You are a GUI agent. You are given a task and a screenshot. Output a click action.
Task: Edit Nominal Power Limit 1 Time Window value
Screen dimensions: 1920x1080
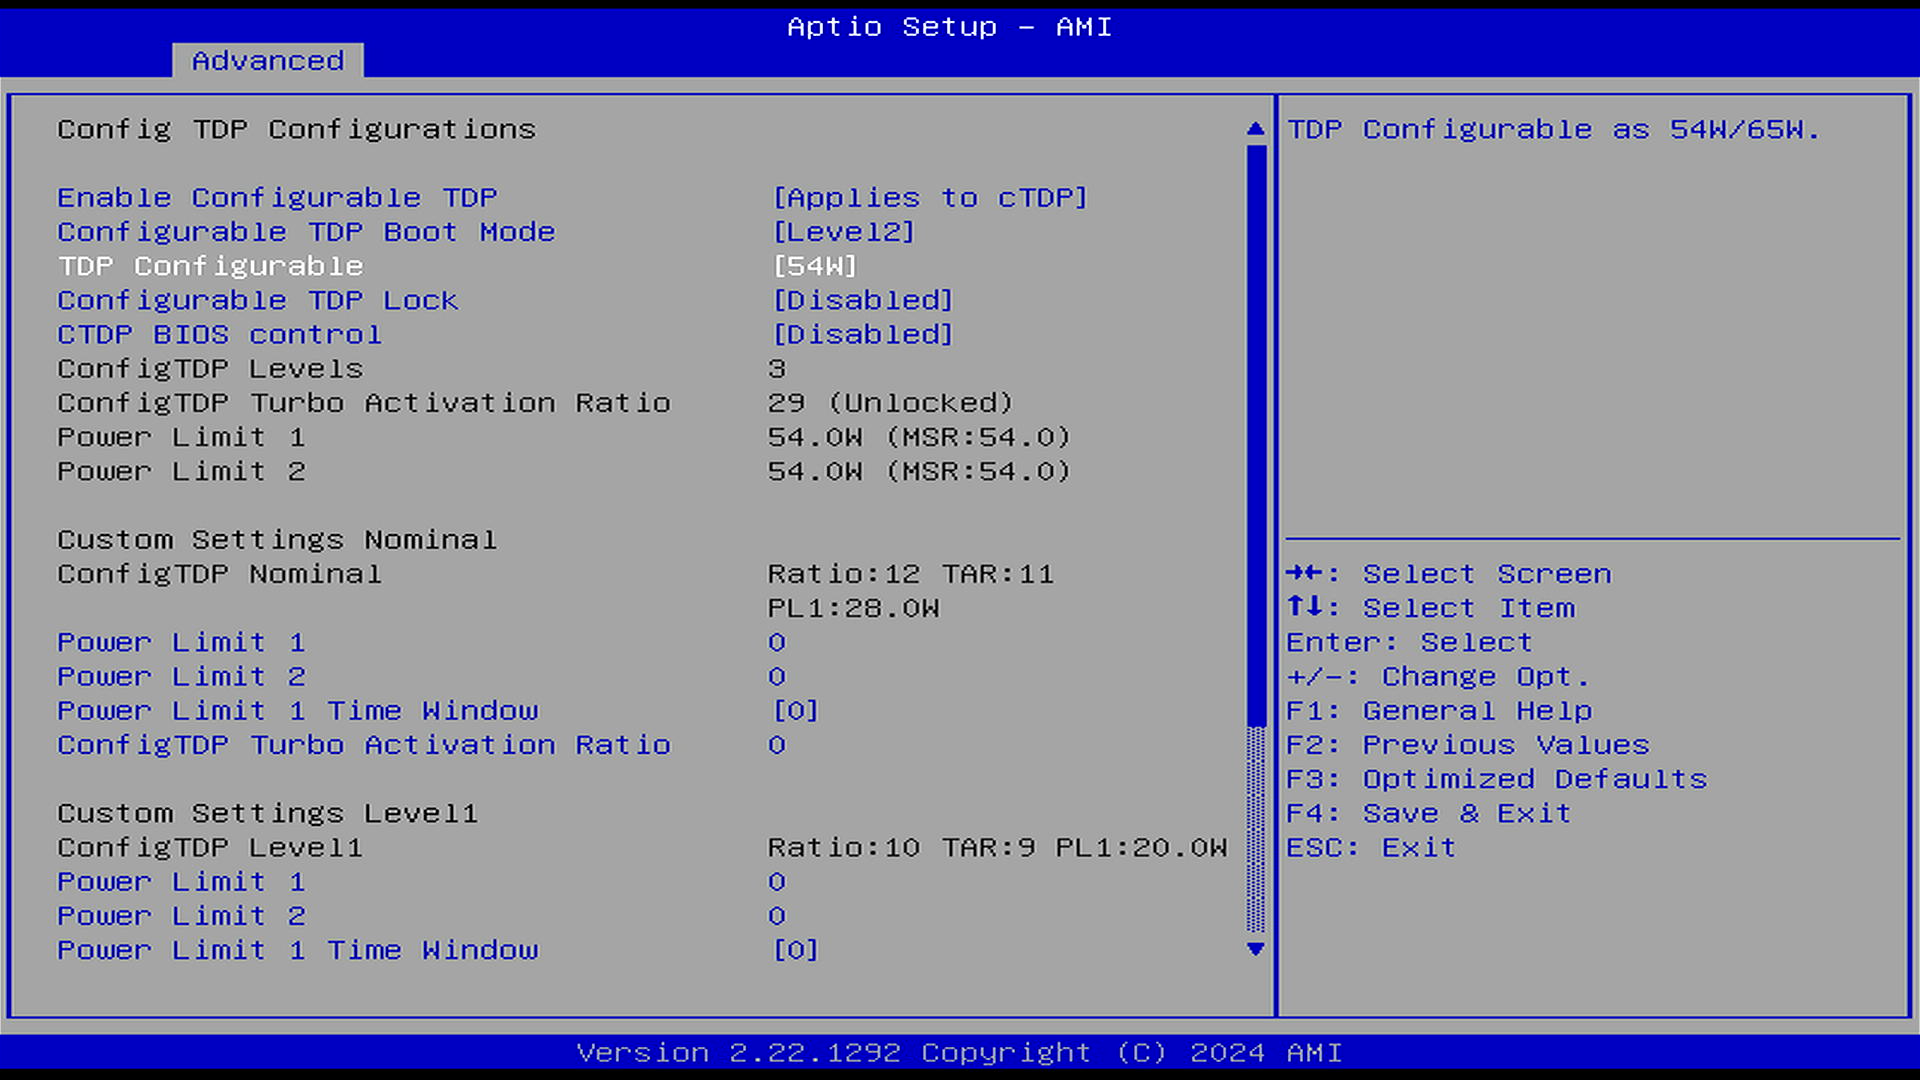click(x=795, y=711)
